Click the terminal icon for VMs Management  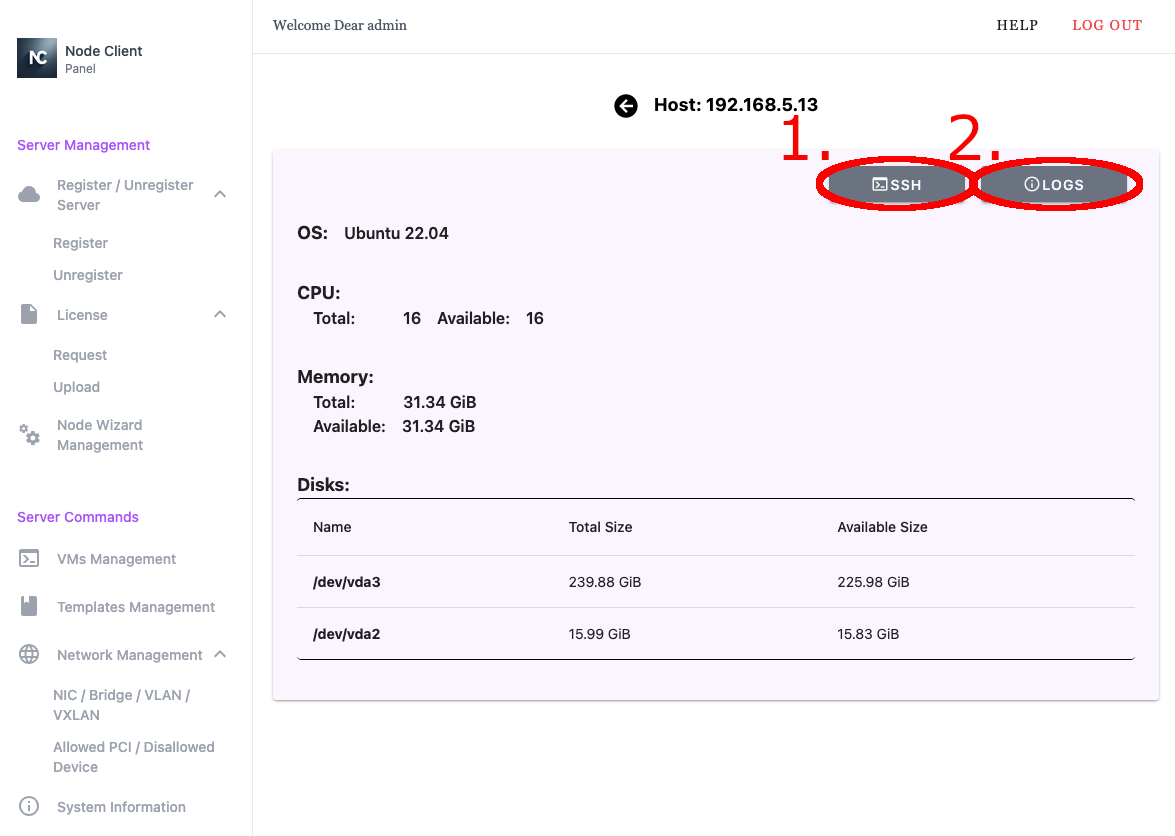click(30, 559)
